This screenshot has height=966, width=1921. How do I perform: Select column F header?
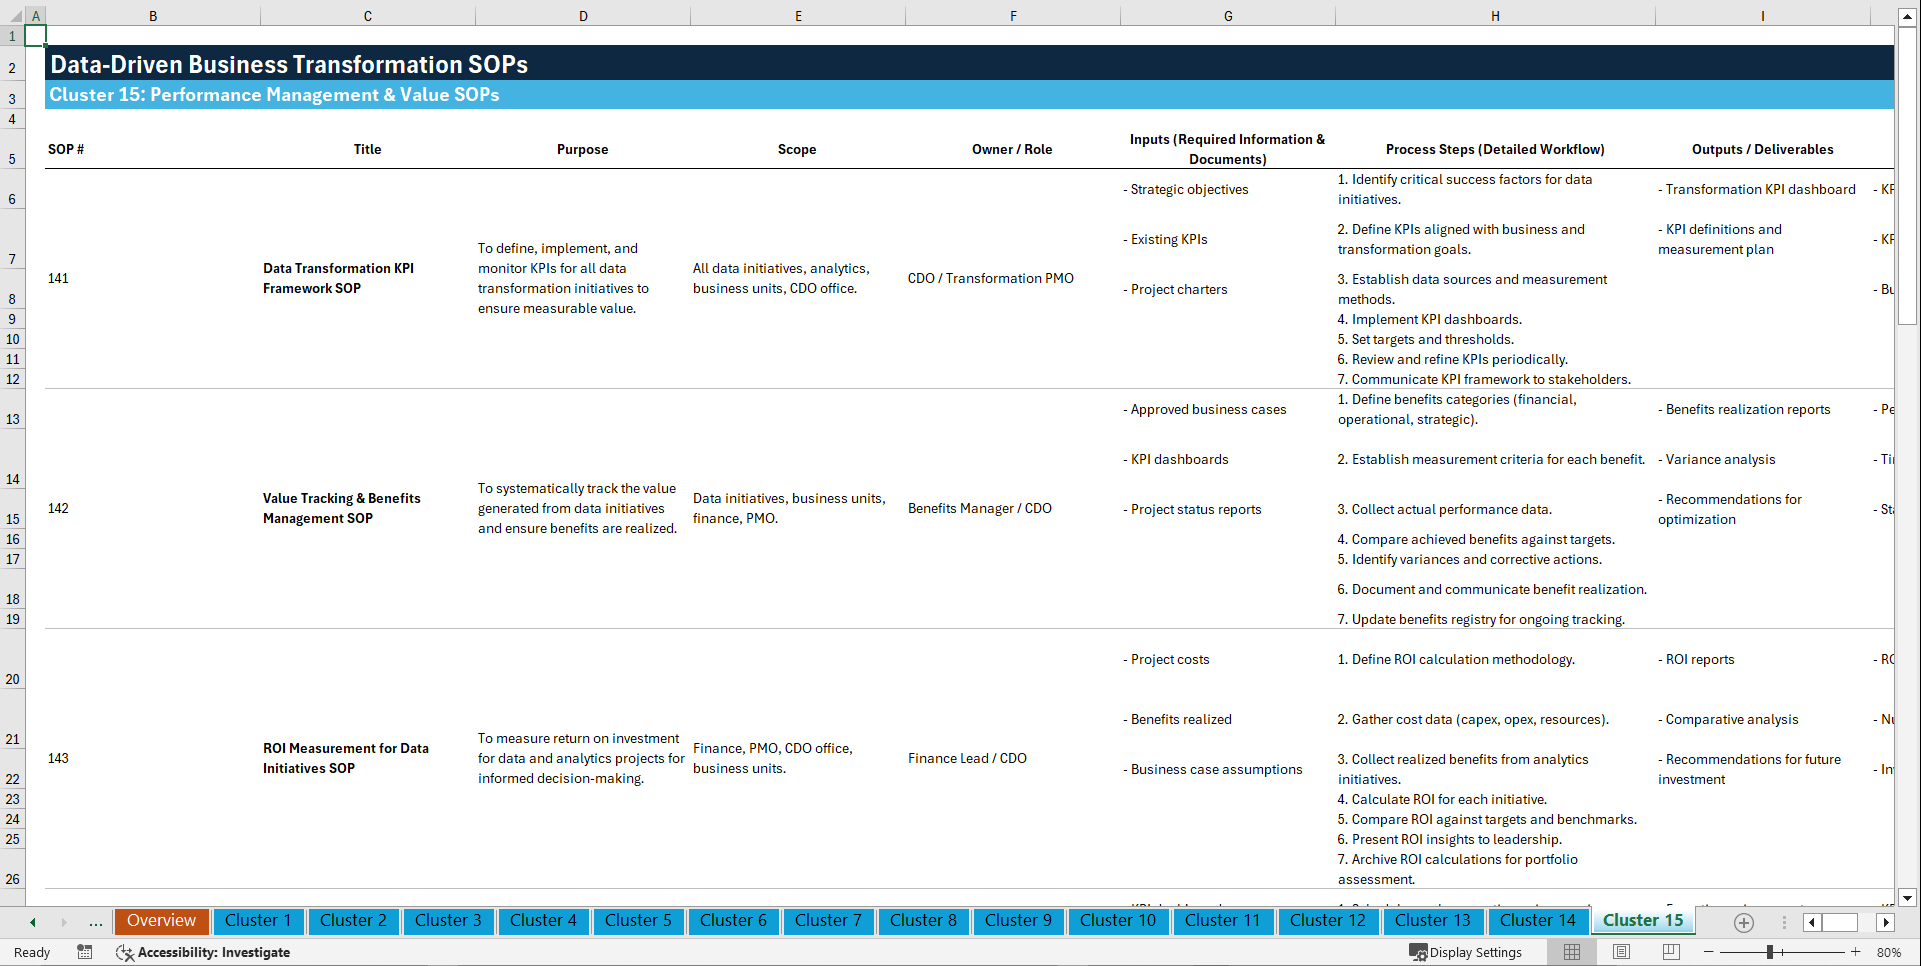click(1013, 15)
